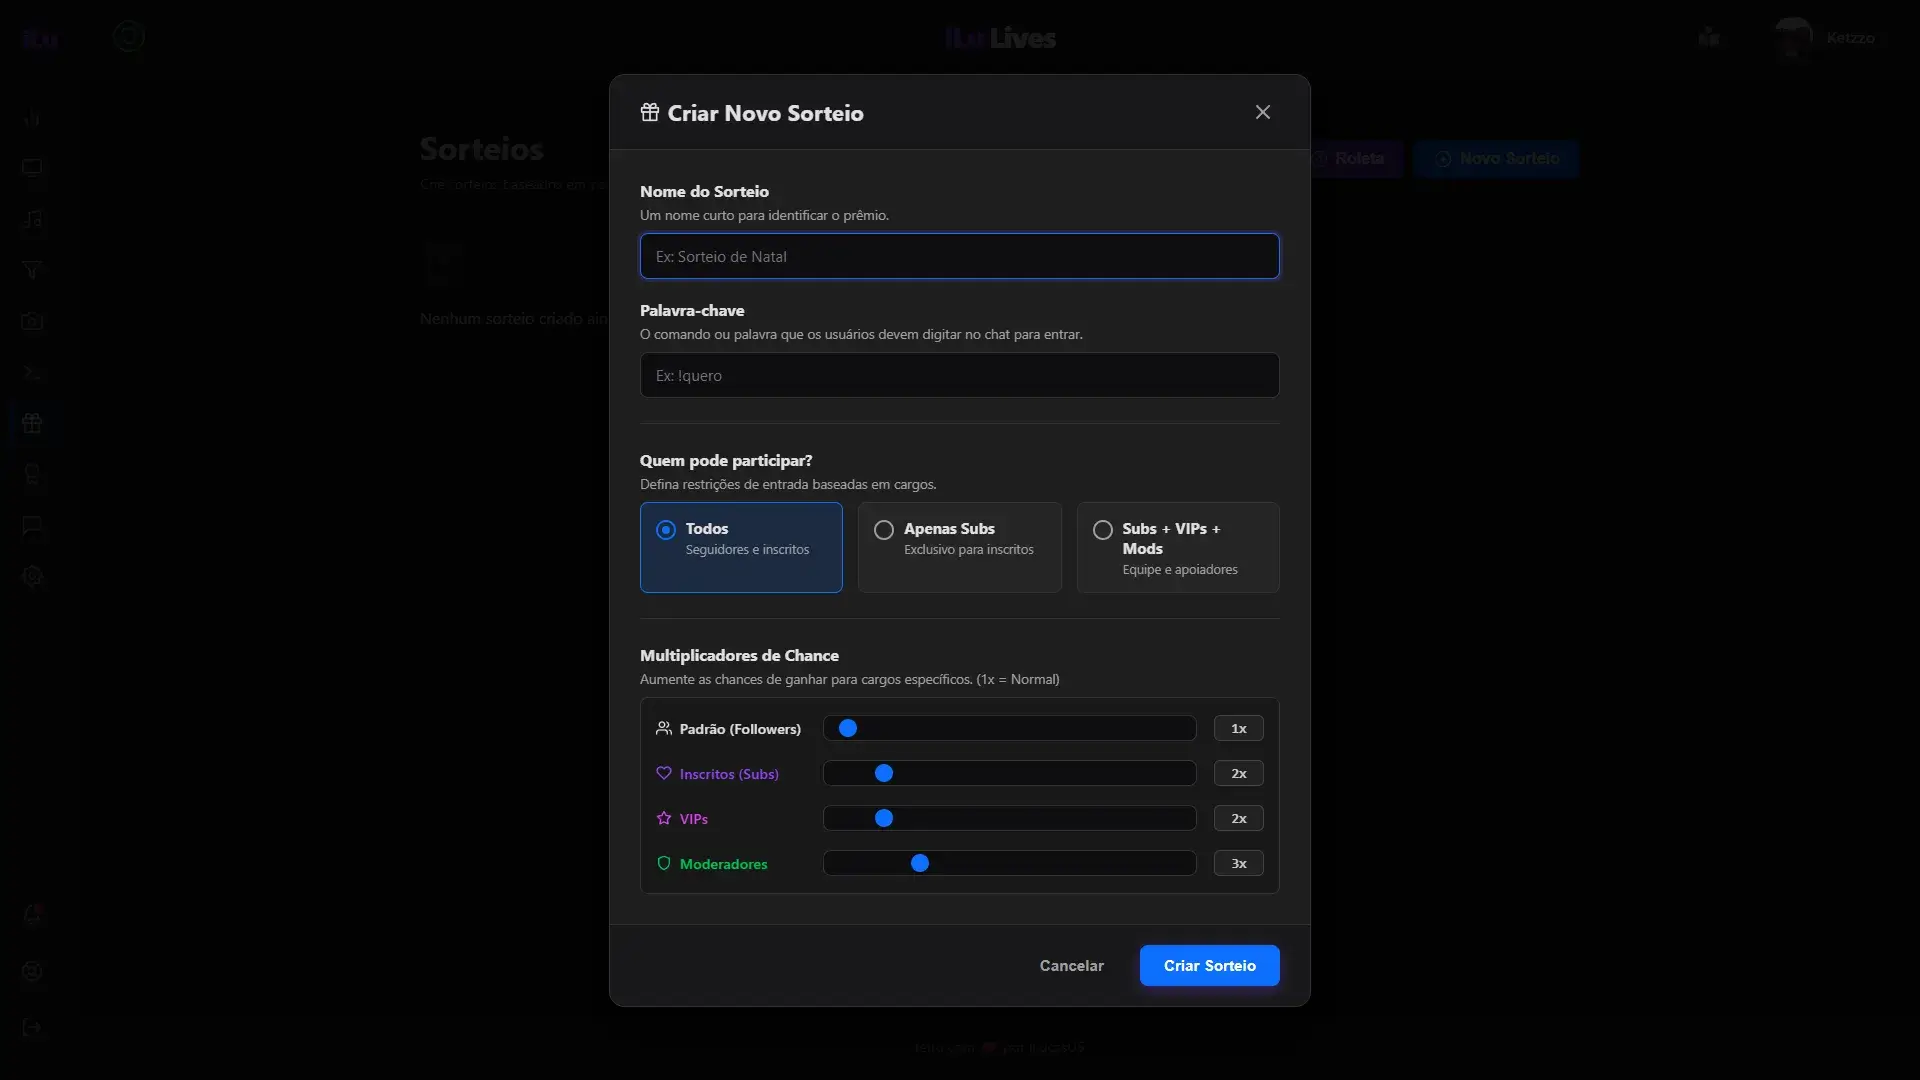Click the Cancelar button
The image size is (1920, 1080).
1071,965
